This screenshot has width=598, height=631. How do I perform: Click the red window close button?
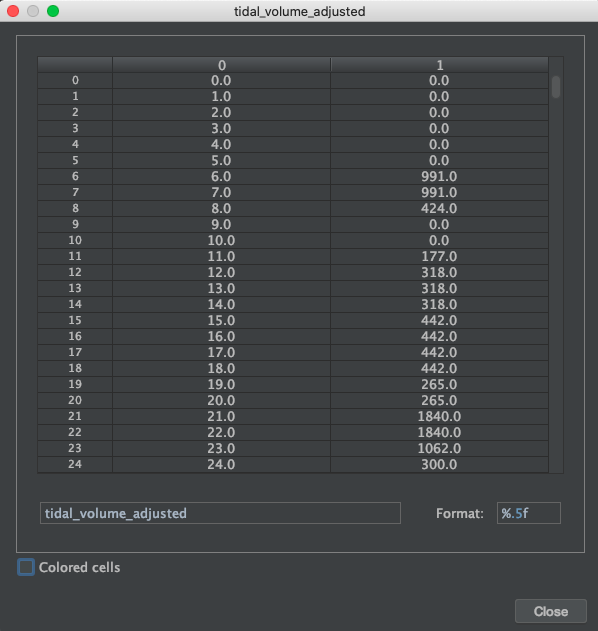pos(13,11)
